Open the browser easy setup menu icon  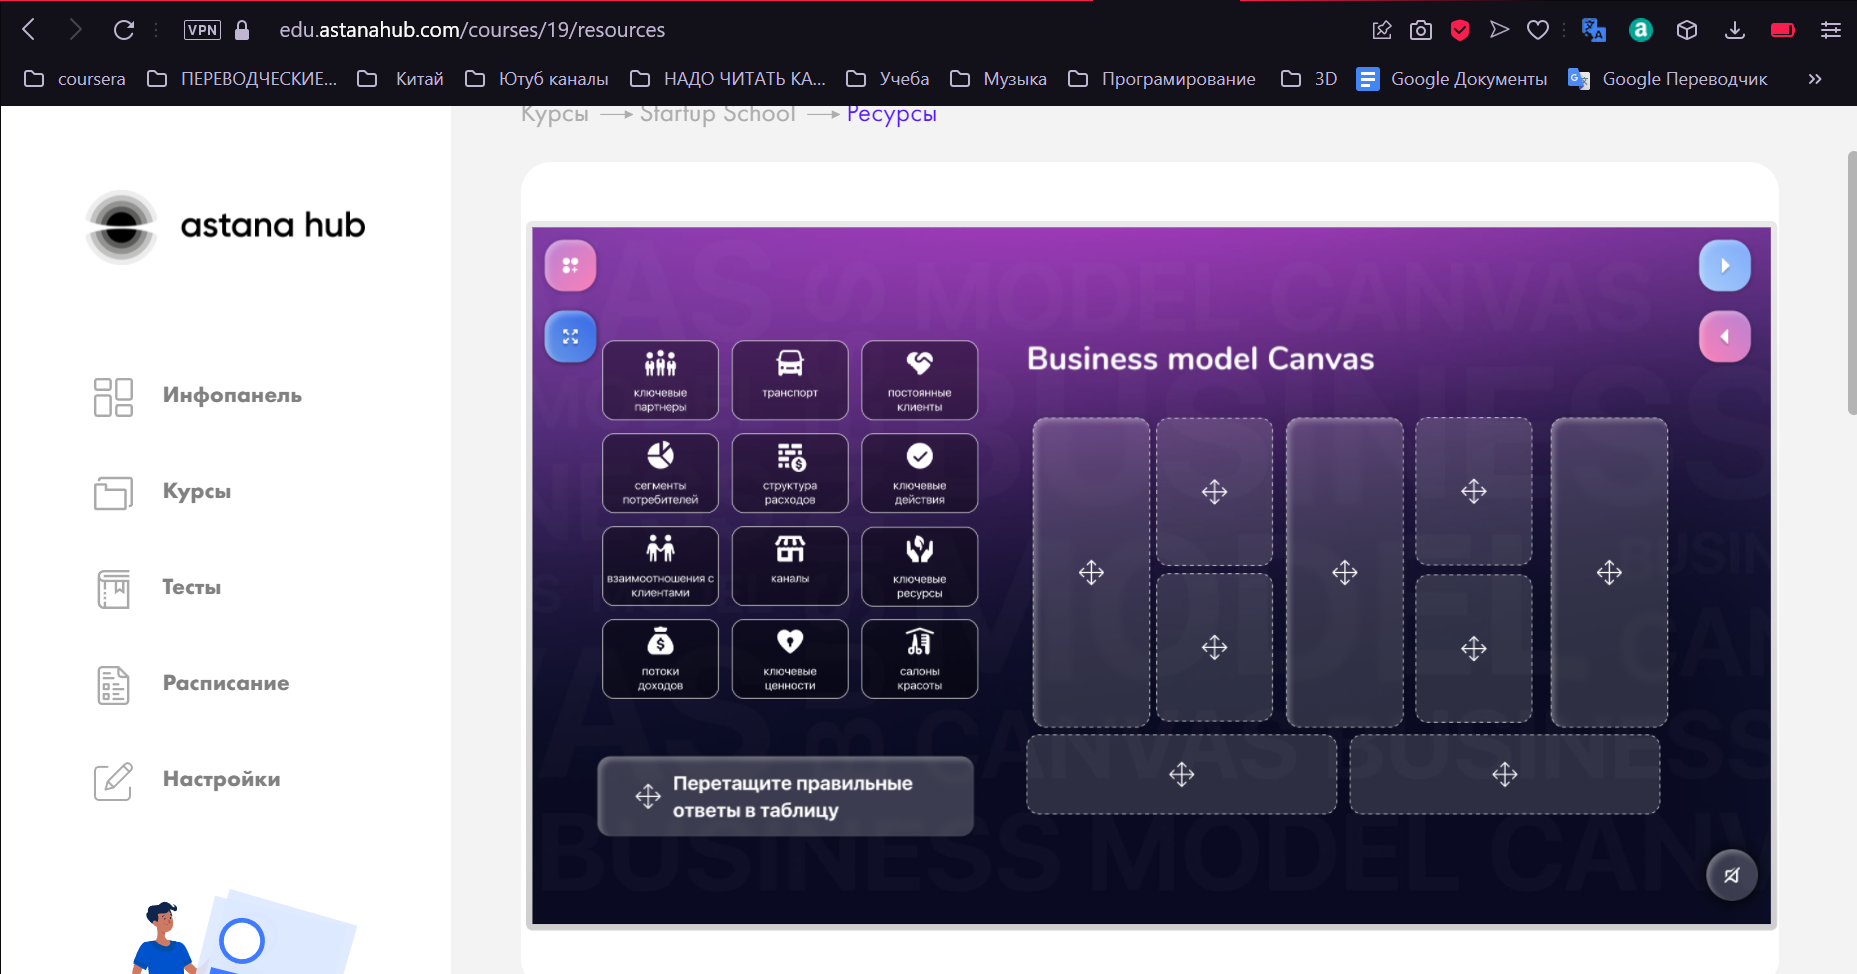click(1831, 30)
